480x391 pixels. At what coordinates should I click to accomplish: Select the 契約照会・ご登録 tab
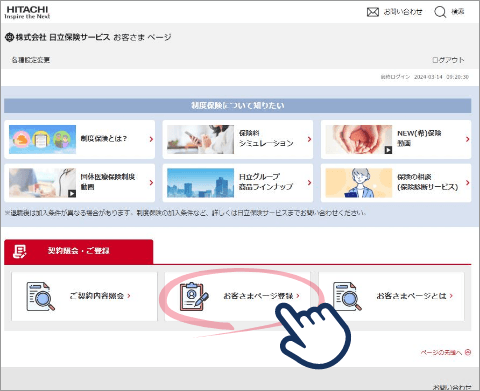tap(79, 251)
